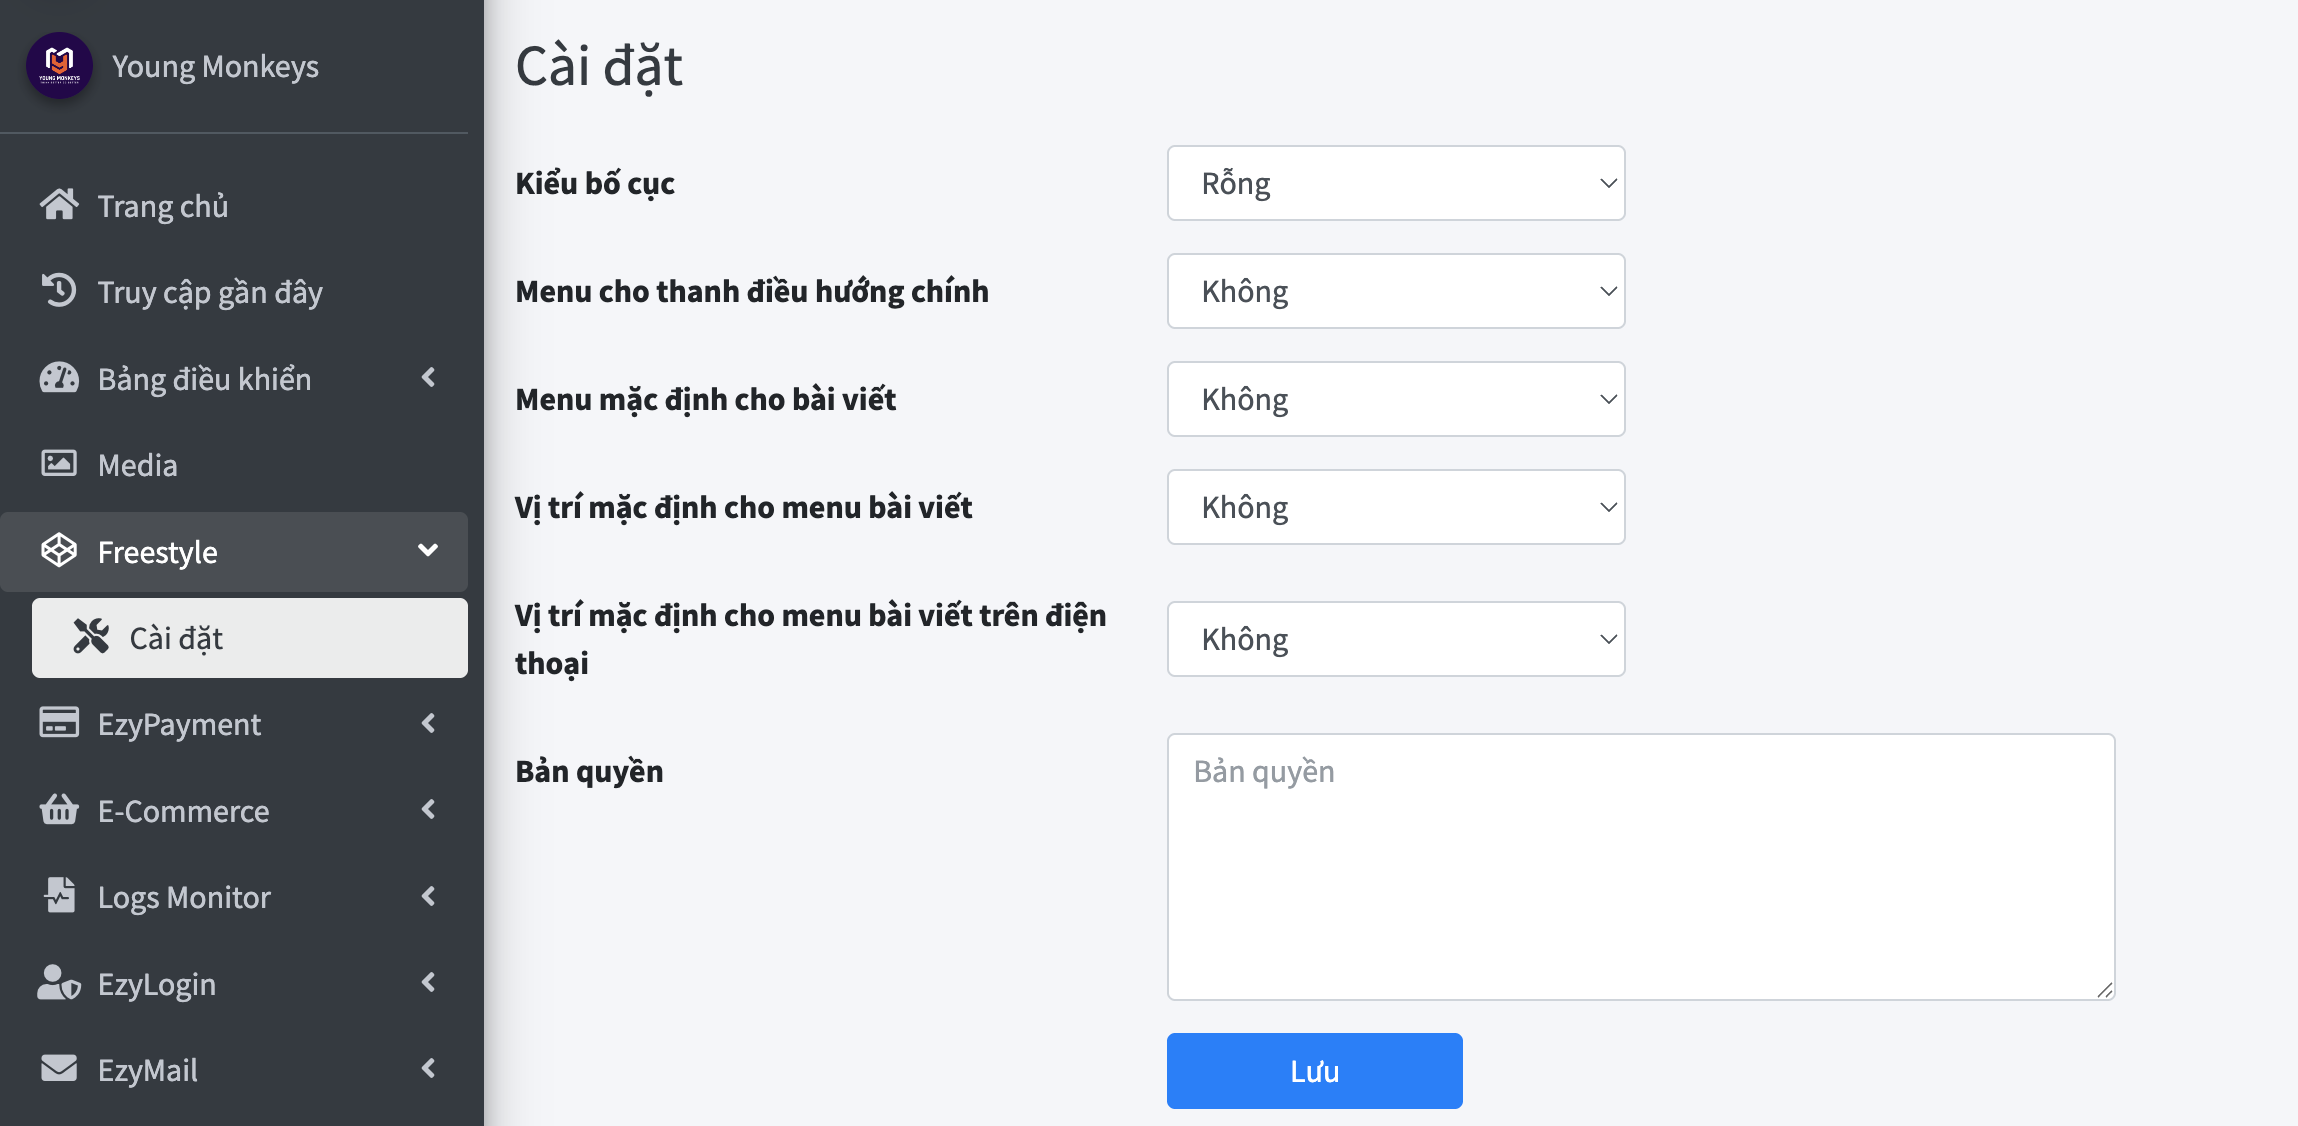Open Menu mặc định cho bài viết dropdown
Image resolution: width=2298 pixels, height=1126 pixels.
tap(1396, 399)
